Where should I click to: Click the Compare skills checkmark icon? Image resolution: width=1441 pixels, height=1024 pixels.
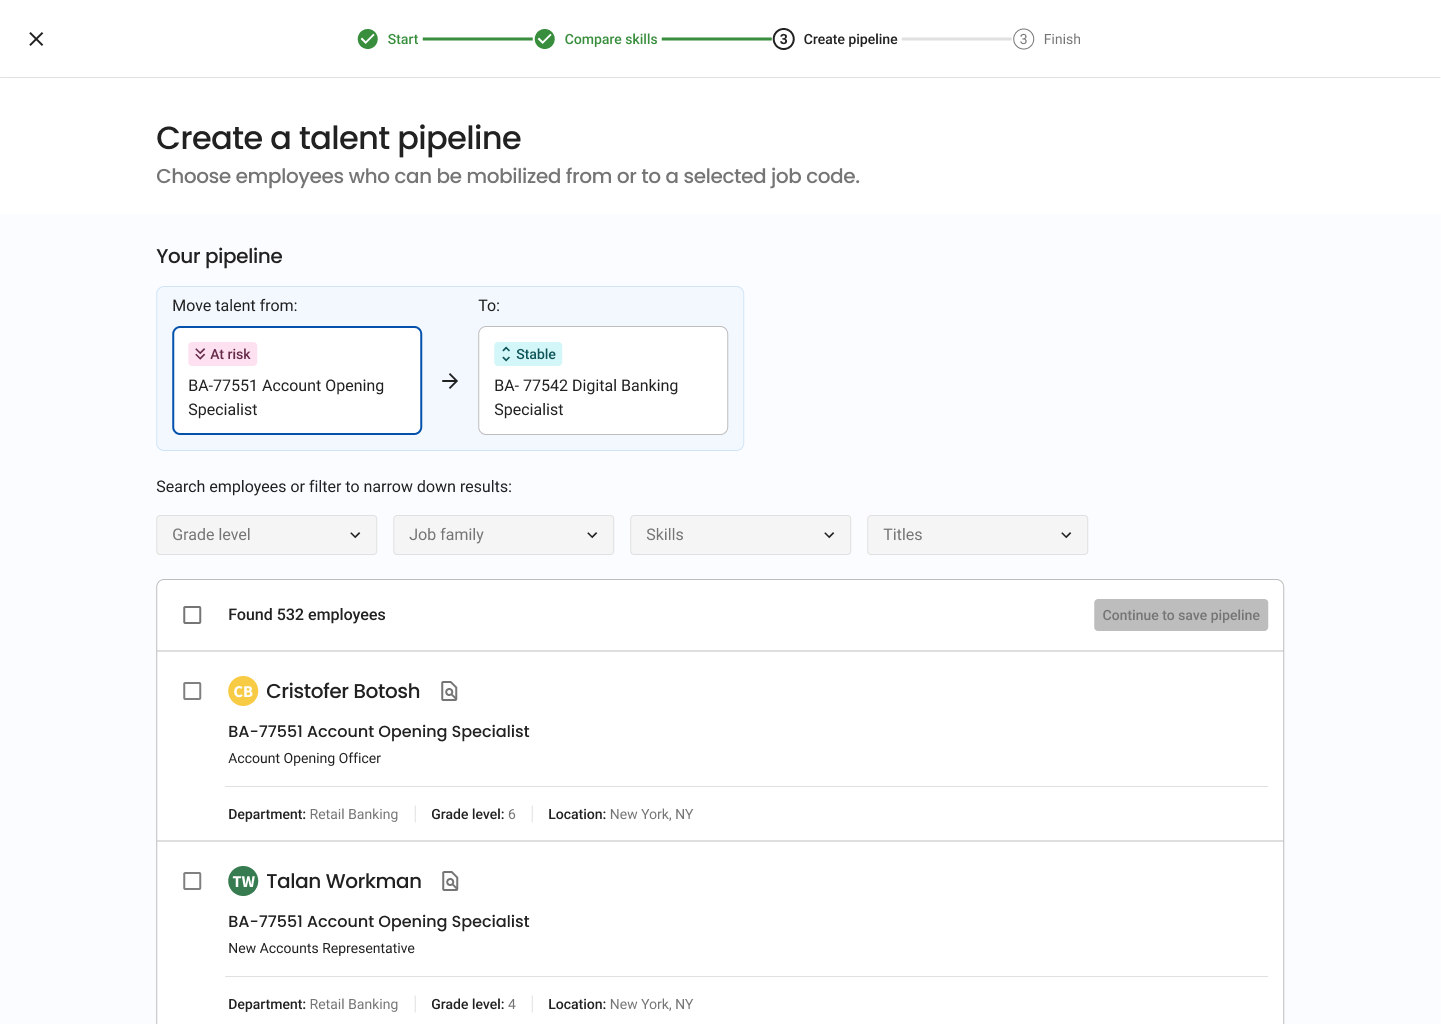[545, 39]
